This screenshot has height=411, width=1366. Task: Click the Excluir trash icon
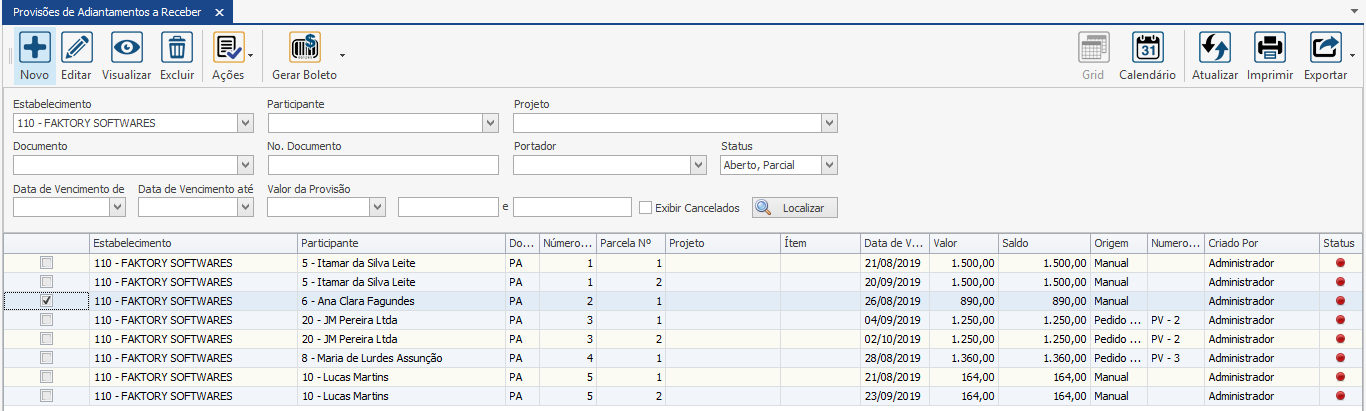[177, 48]
